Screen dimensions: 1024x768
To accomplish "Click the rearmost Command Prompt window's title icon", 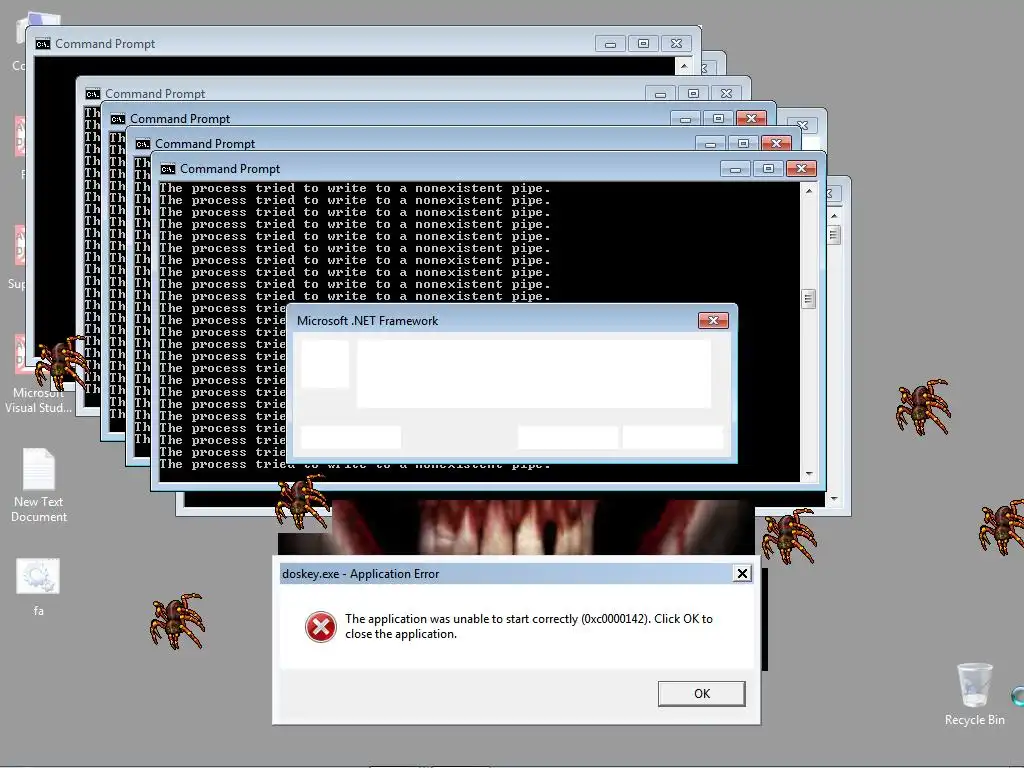I will 43,44.
